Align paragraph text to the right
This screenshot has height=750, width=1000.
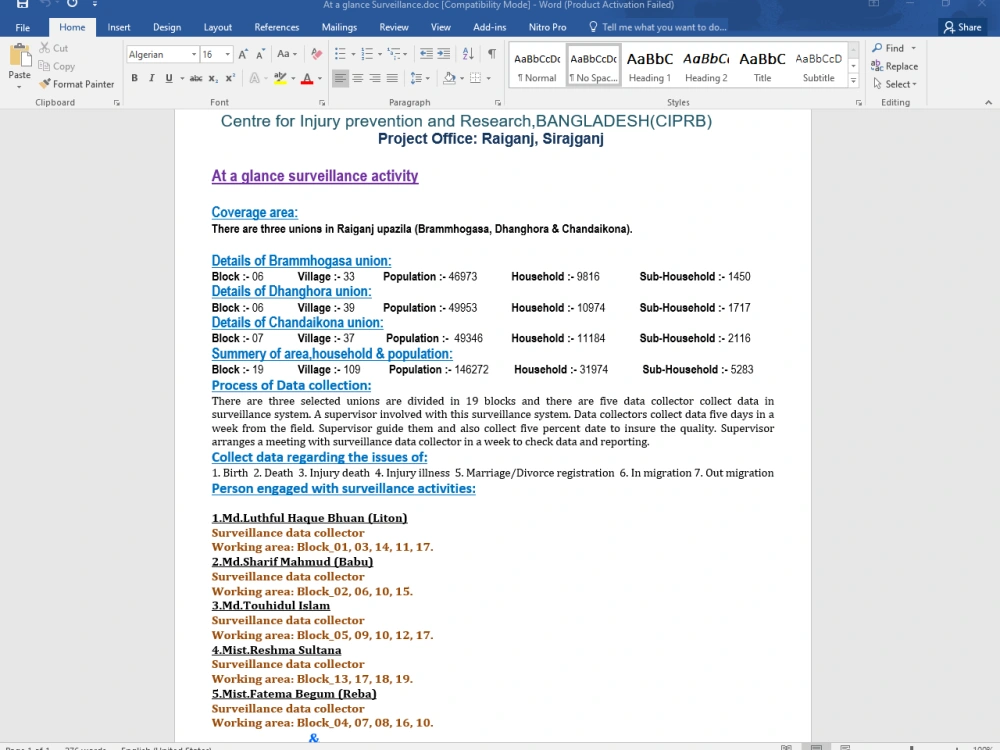pos(375,78)
